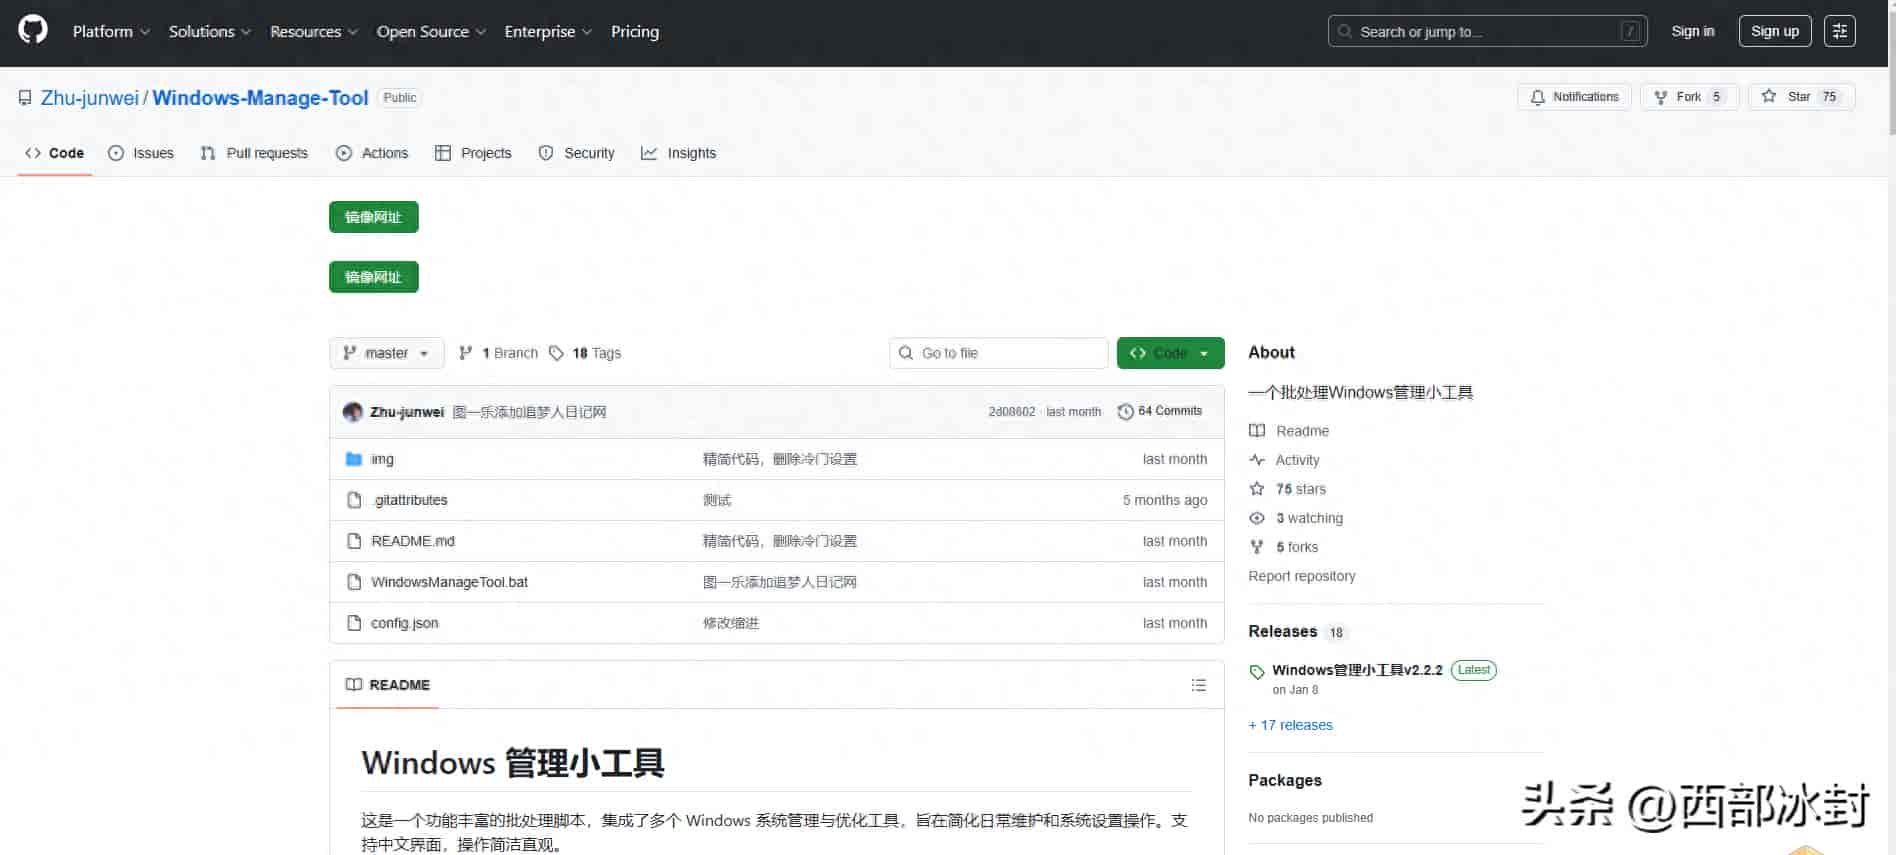Screen dimensions: 1896x855
Task: Expand the Enterprise menu
Action: (548, 31)
